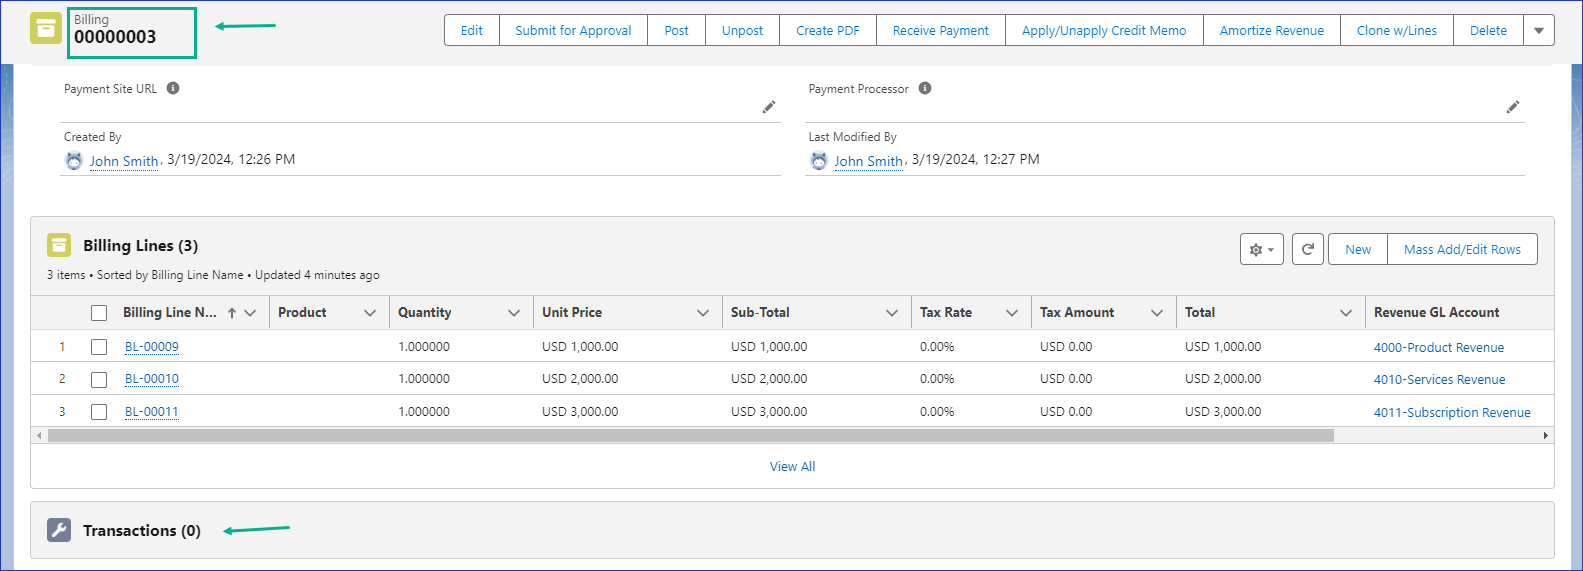Open more actions dropdown next to Delete
The image size is (1583, 571).
pyautogui.click(x=1539, y=31)
